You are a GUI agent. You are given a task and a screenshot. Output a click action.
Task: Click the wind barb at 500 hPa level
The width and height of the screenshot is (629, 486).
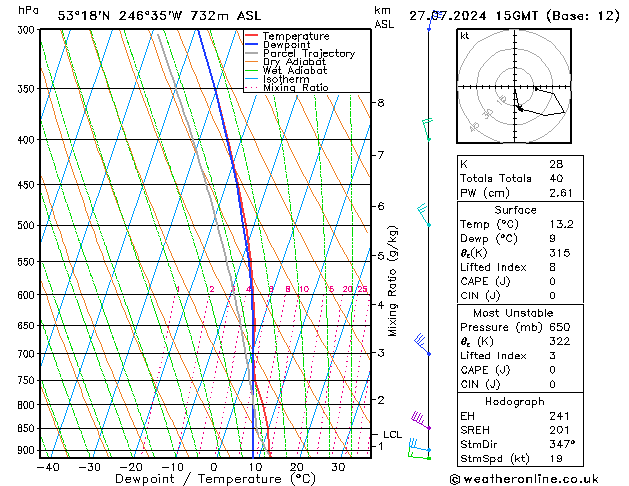tap(424, 215)
